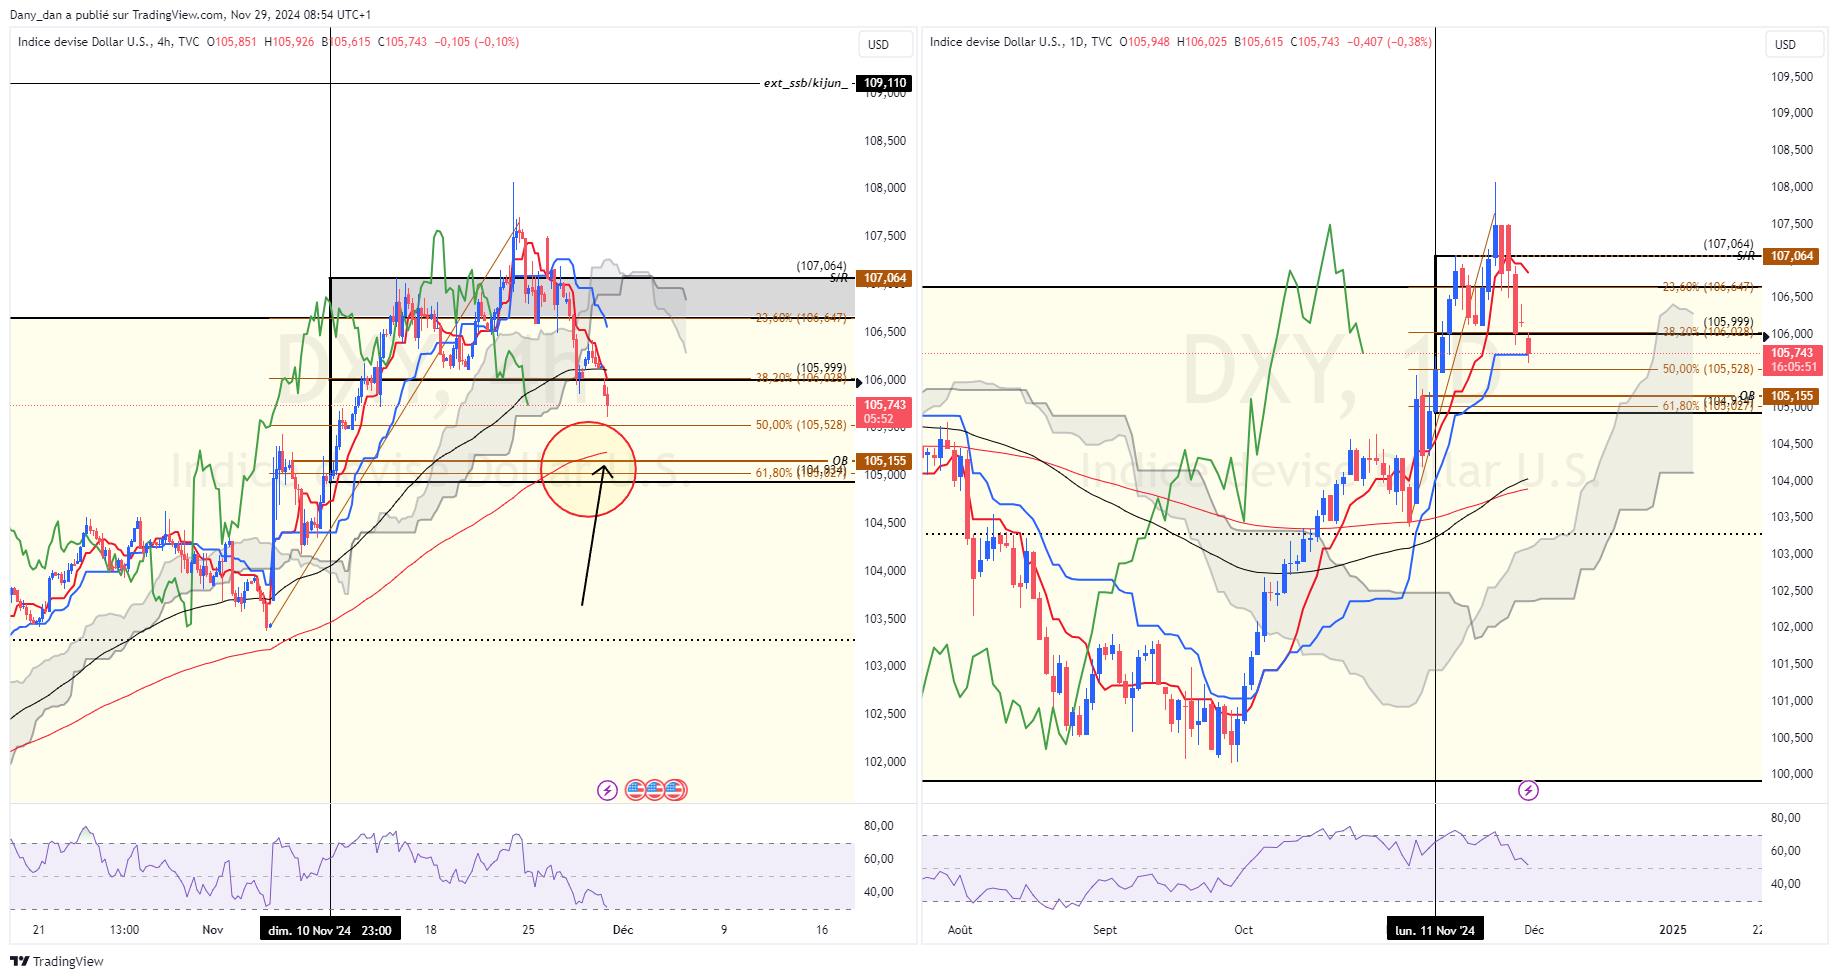Screen dimensions: 1838x979
Task: Click the 80,00 RSI scale value on the 4h chart
Action: pos(879,826)
